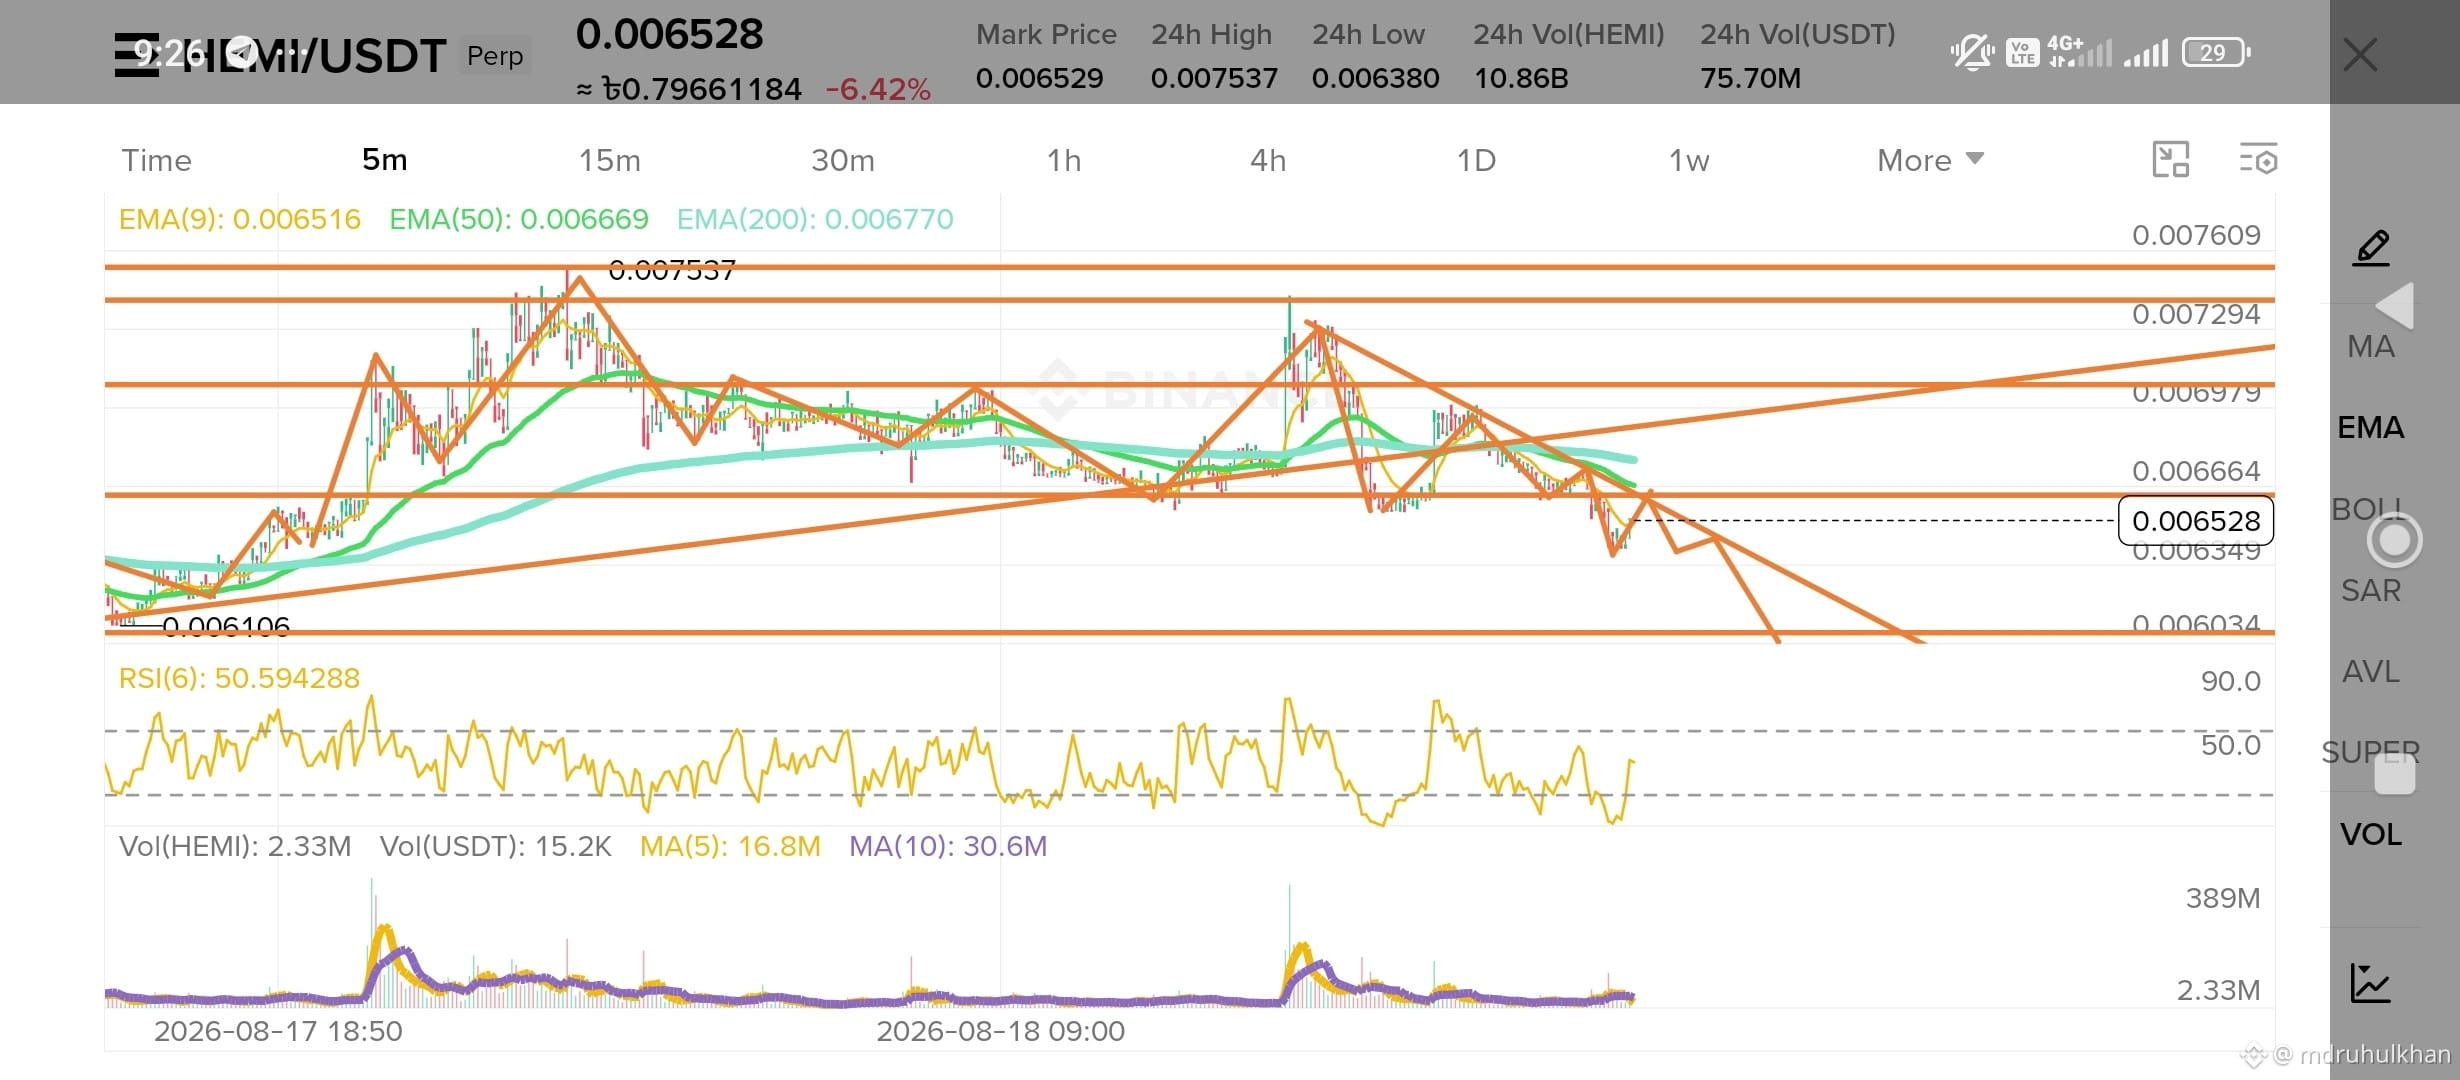Open the drawing pencil tool
The width and height of the screenshot is (2460, 1080).
click(x=2371, y=247)
